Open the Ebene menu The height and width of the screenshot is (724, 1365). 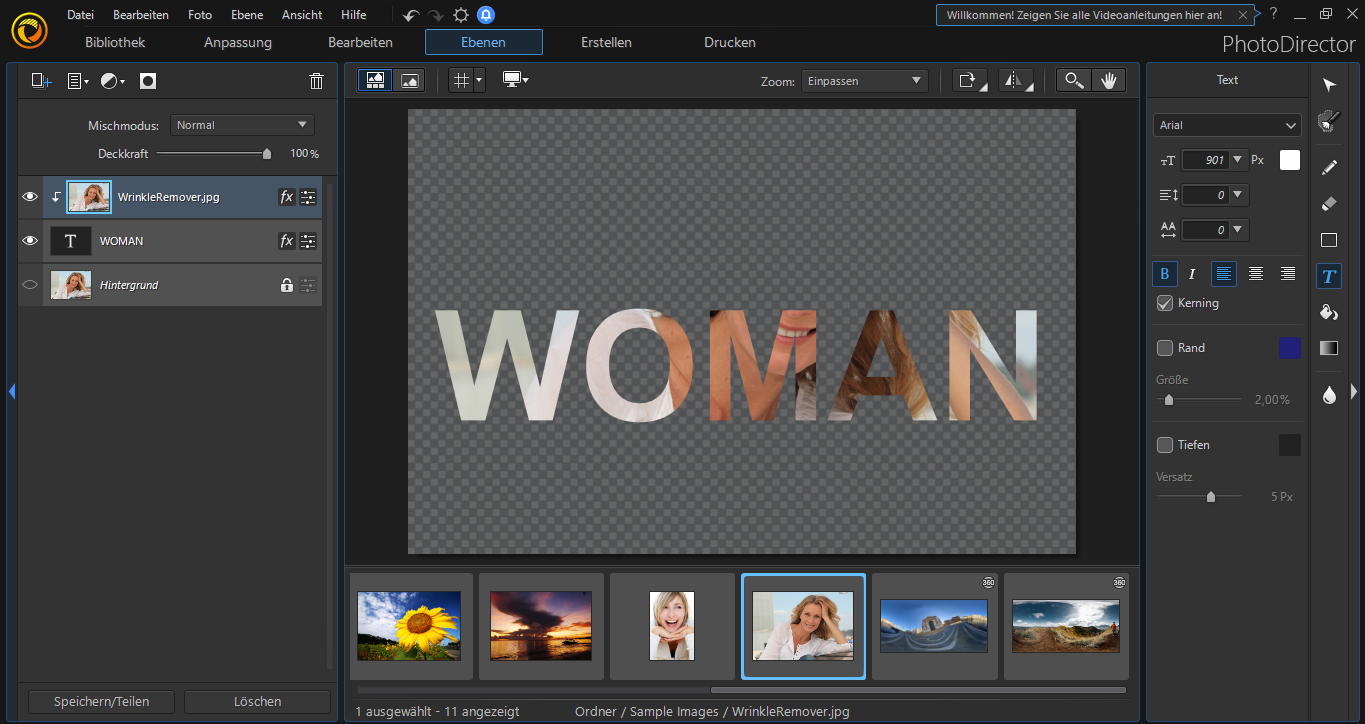pyautogui.click(x=247, y=15)
